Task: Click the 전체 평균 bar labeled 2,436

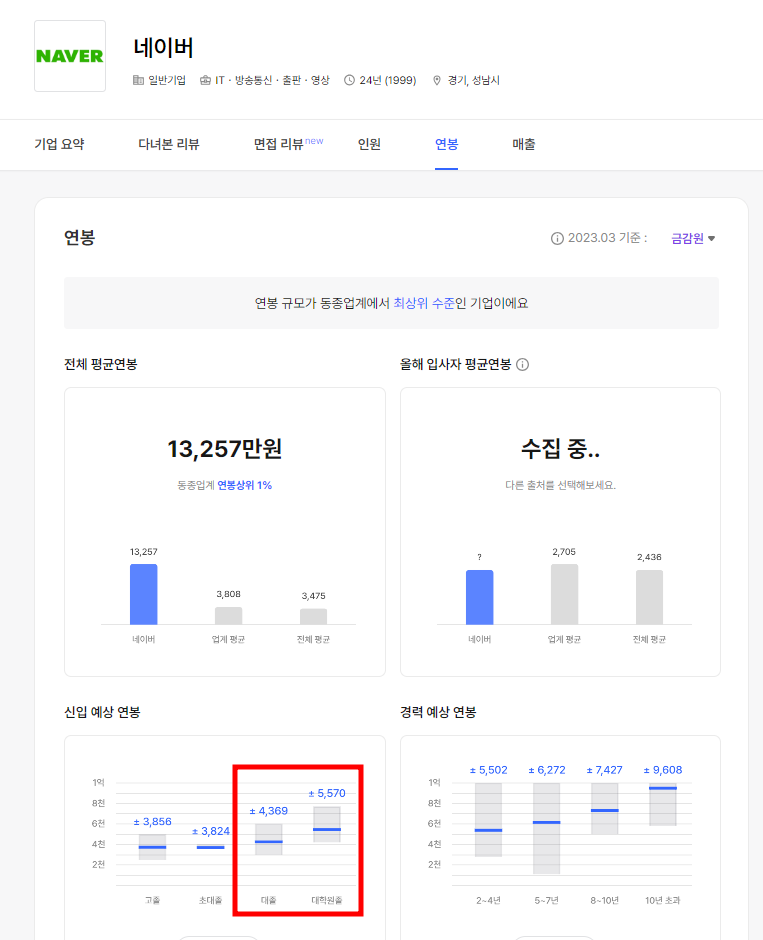Action: click(x=649, y=597)
